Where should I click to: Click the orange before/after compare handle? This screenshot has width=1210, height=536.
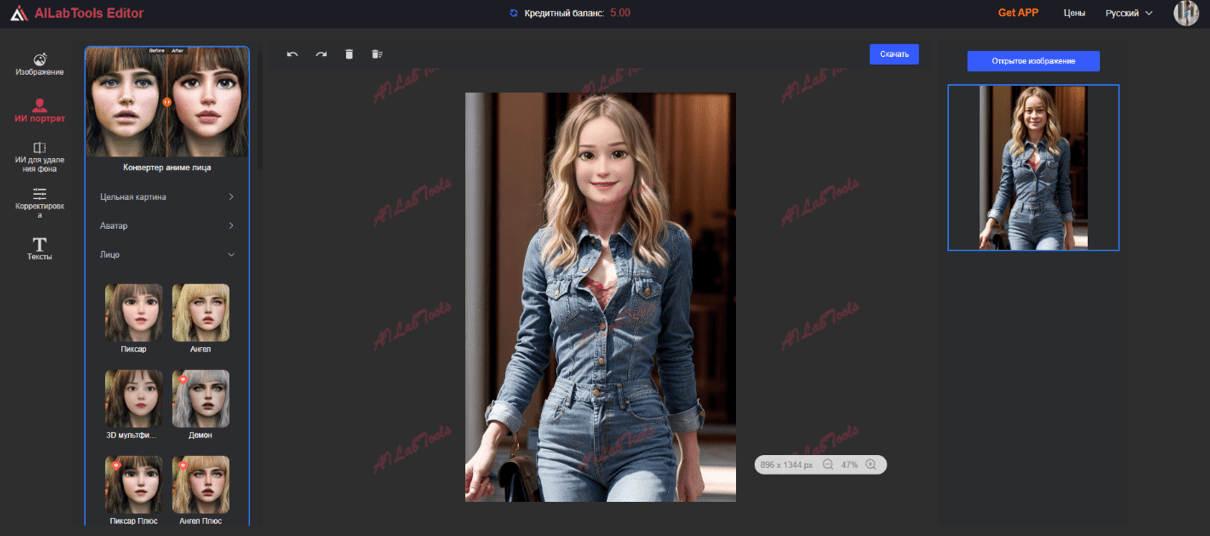[x=167, y=102]
